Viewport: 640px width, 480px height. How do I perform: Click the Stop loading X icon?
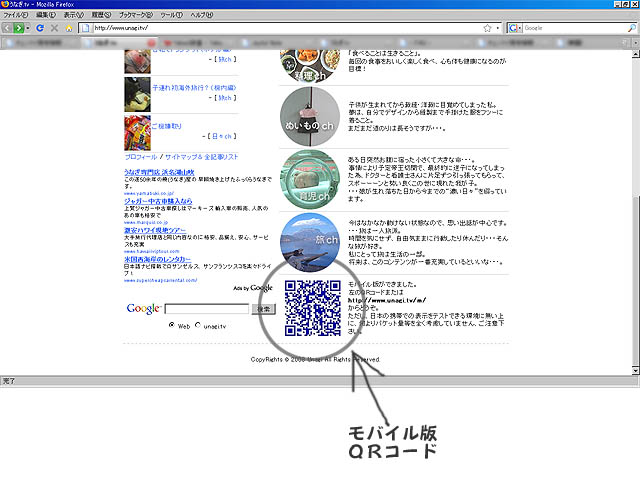coord(54,28)
